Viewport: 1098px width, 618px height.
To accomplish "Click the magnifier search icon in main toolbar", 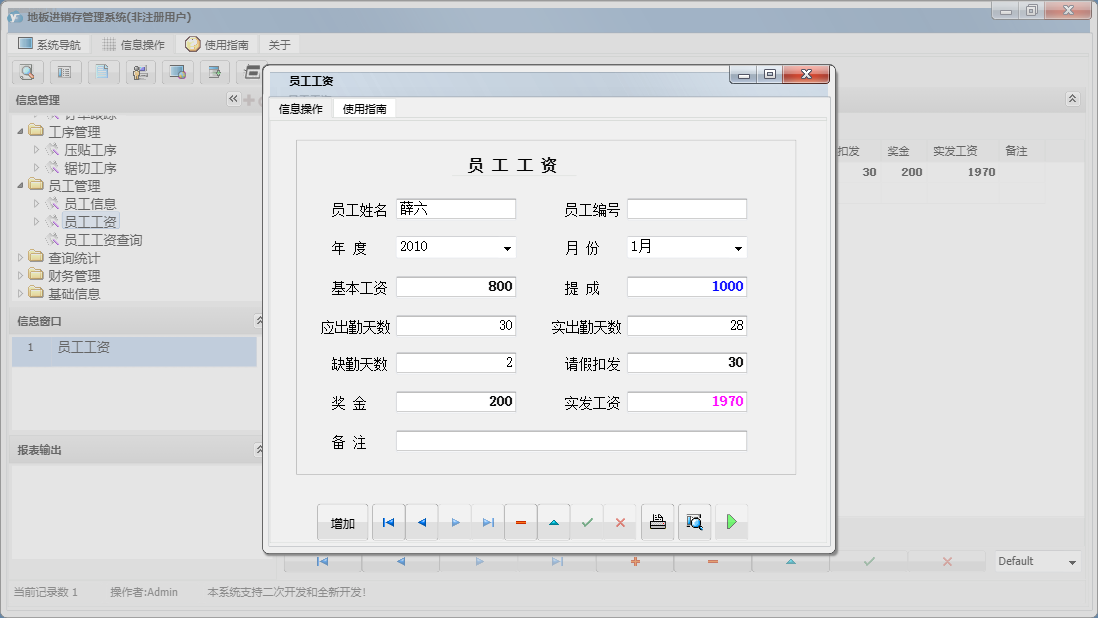I will tap(27, 72).
